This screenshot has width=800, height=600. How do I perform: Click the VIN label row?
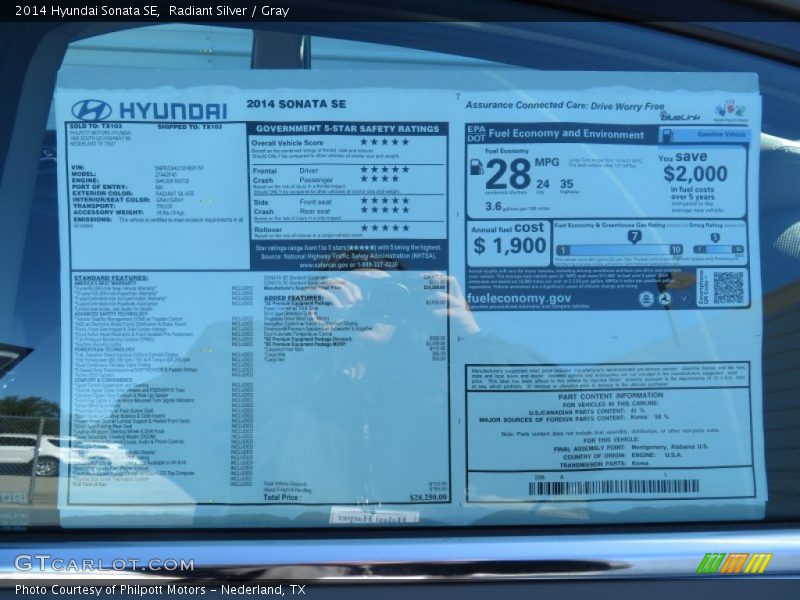[138, 167]
